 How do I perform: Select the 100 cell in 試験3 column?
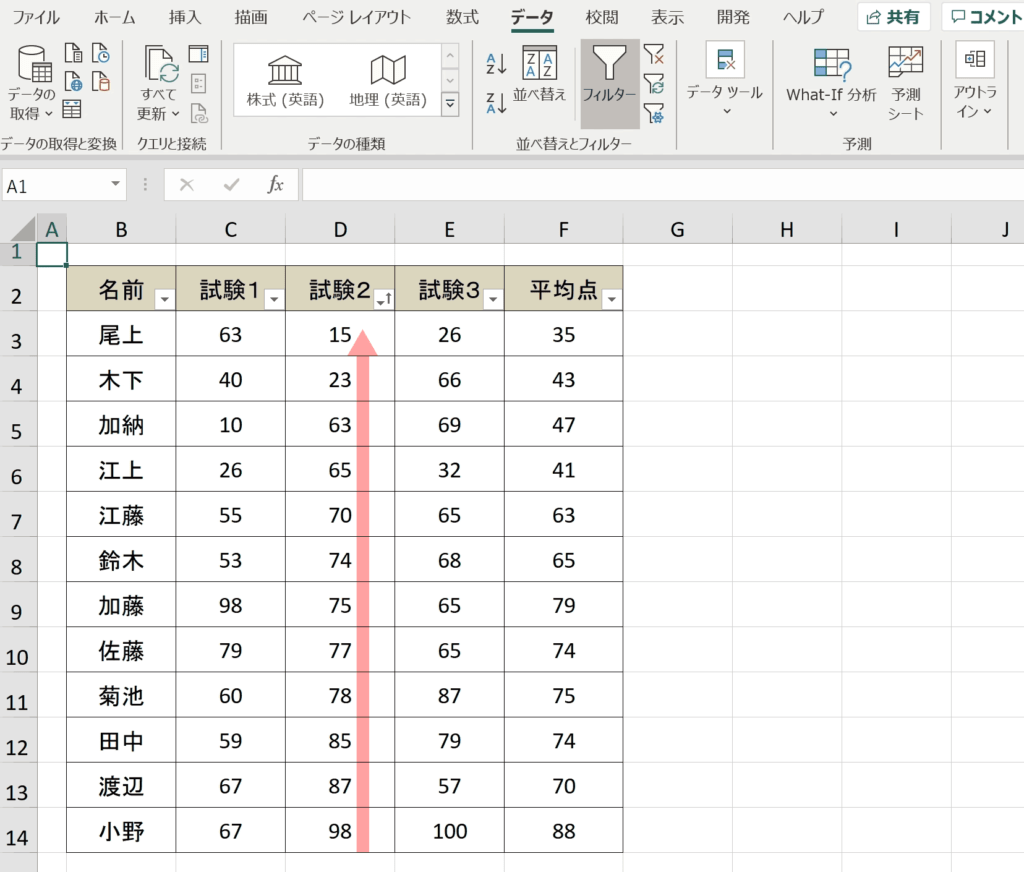click(449, 830)
